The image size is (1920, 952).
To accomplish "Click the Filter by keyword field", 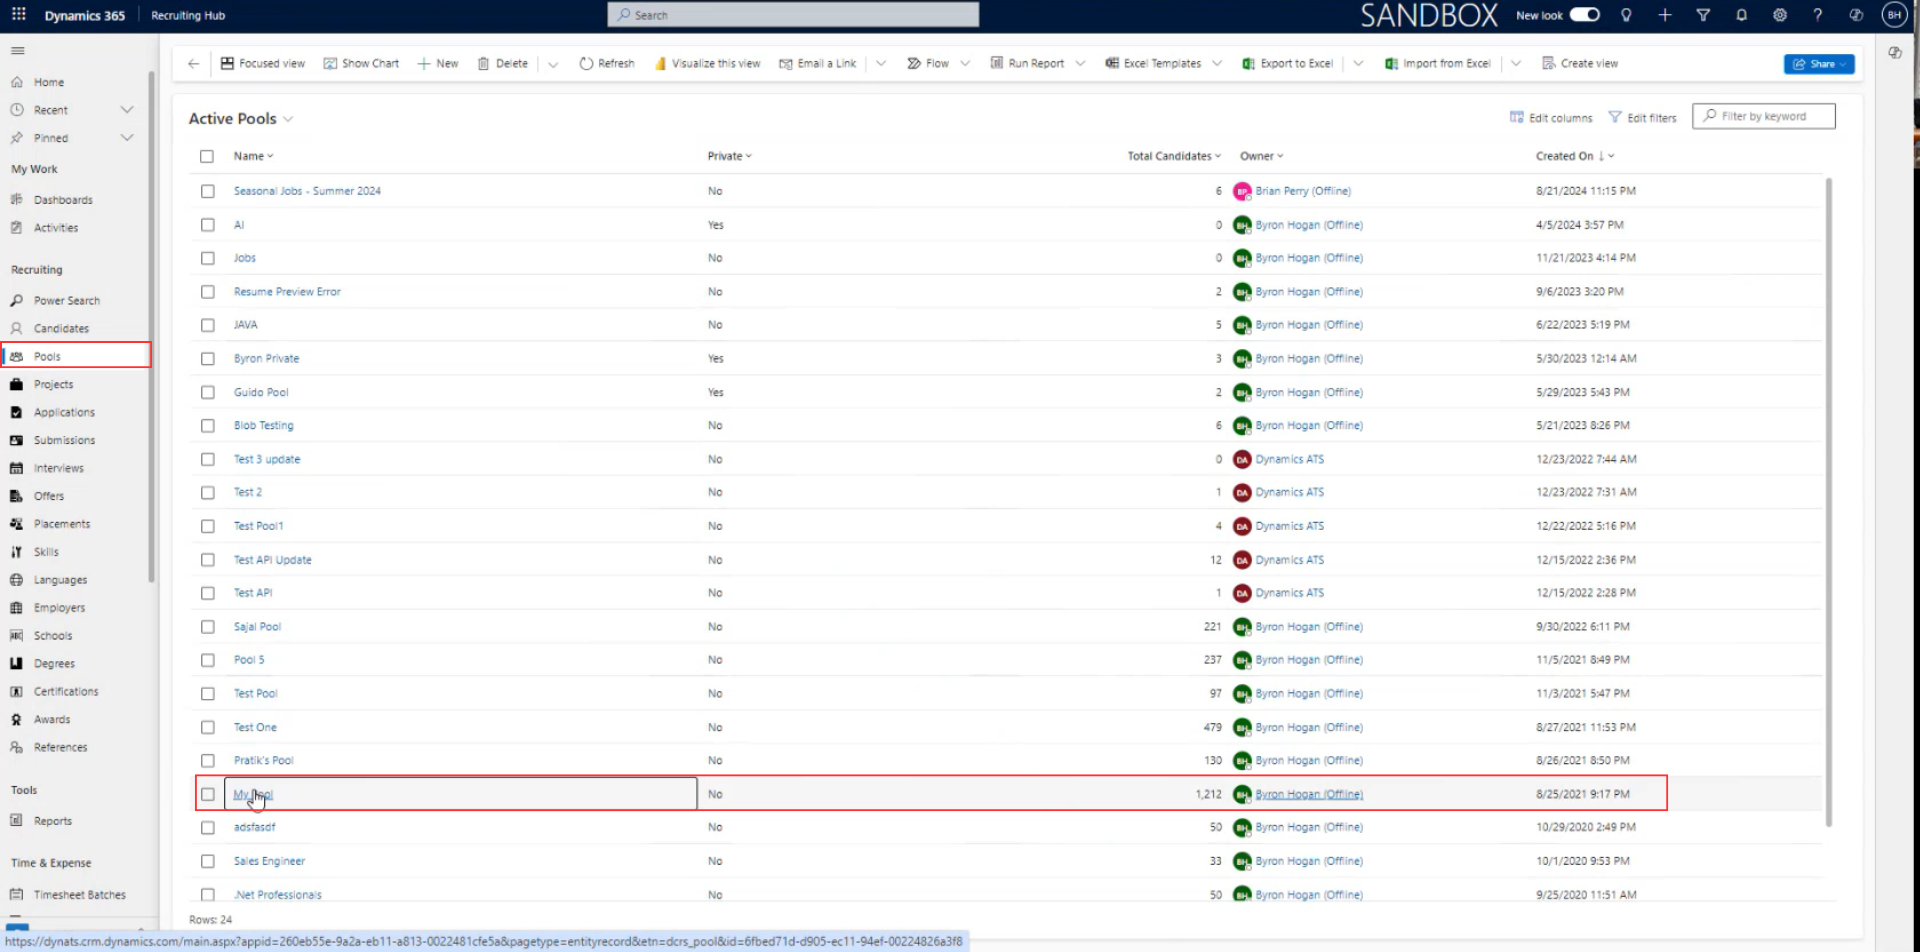I will [x=1764, y=116].
